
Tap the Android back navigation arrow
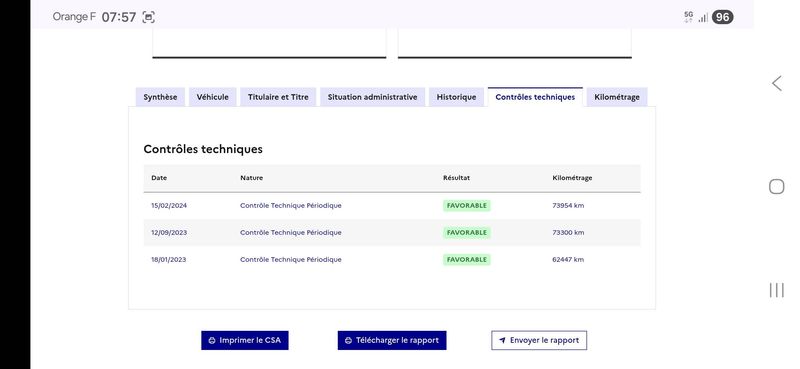pyautogui.click(x=777, y=83)
